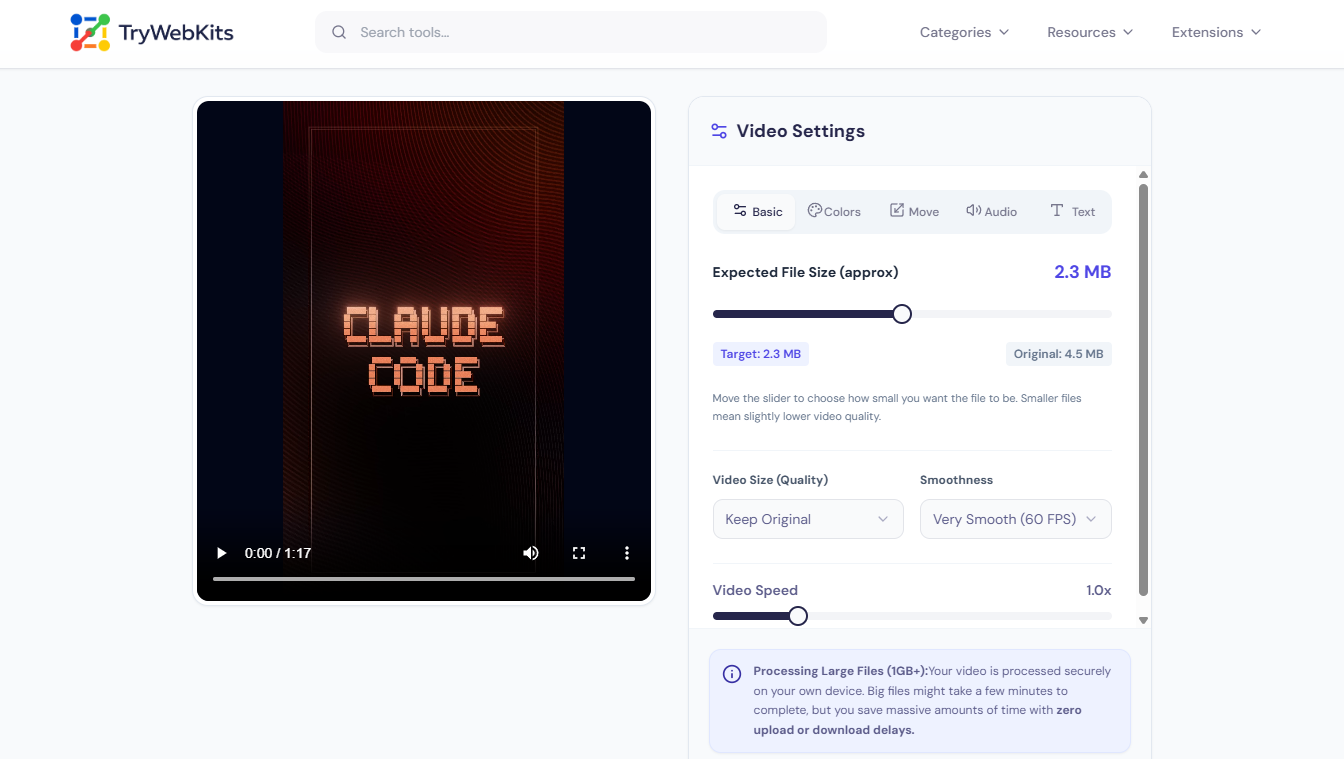The width and height of the screenshot is (1344, 759).
Task: Click the Audio speaker icon tab
Action: click(972, 210)
